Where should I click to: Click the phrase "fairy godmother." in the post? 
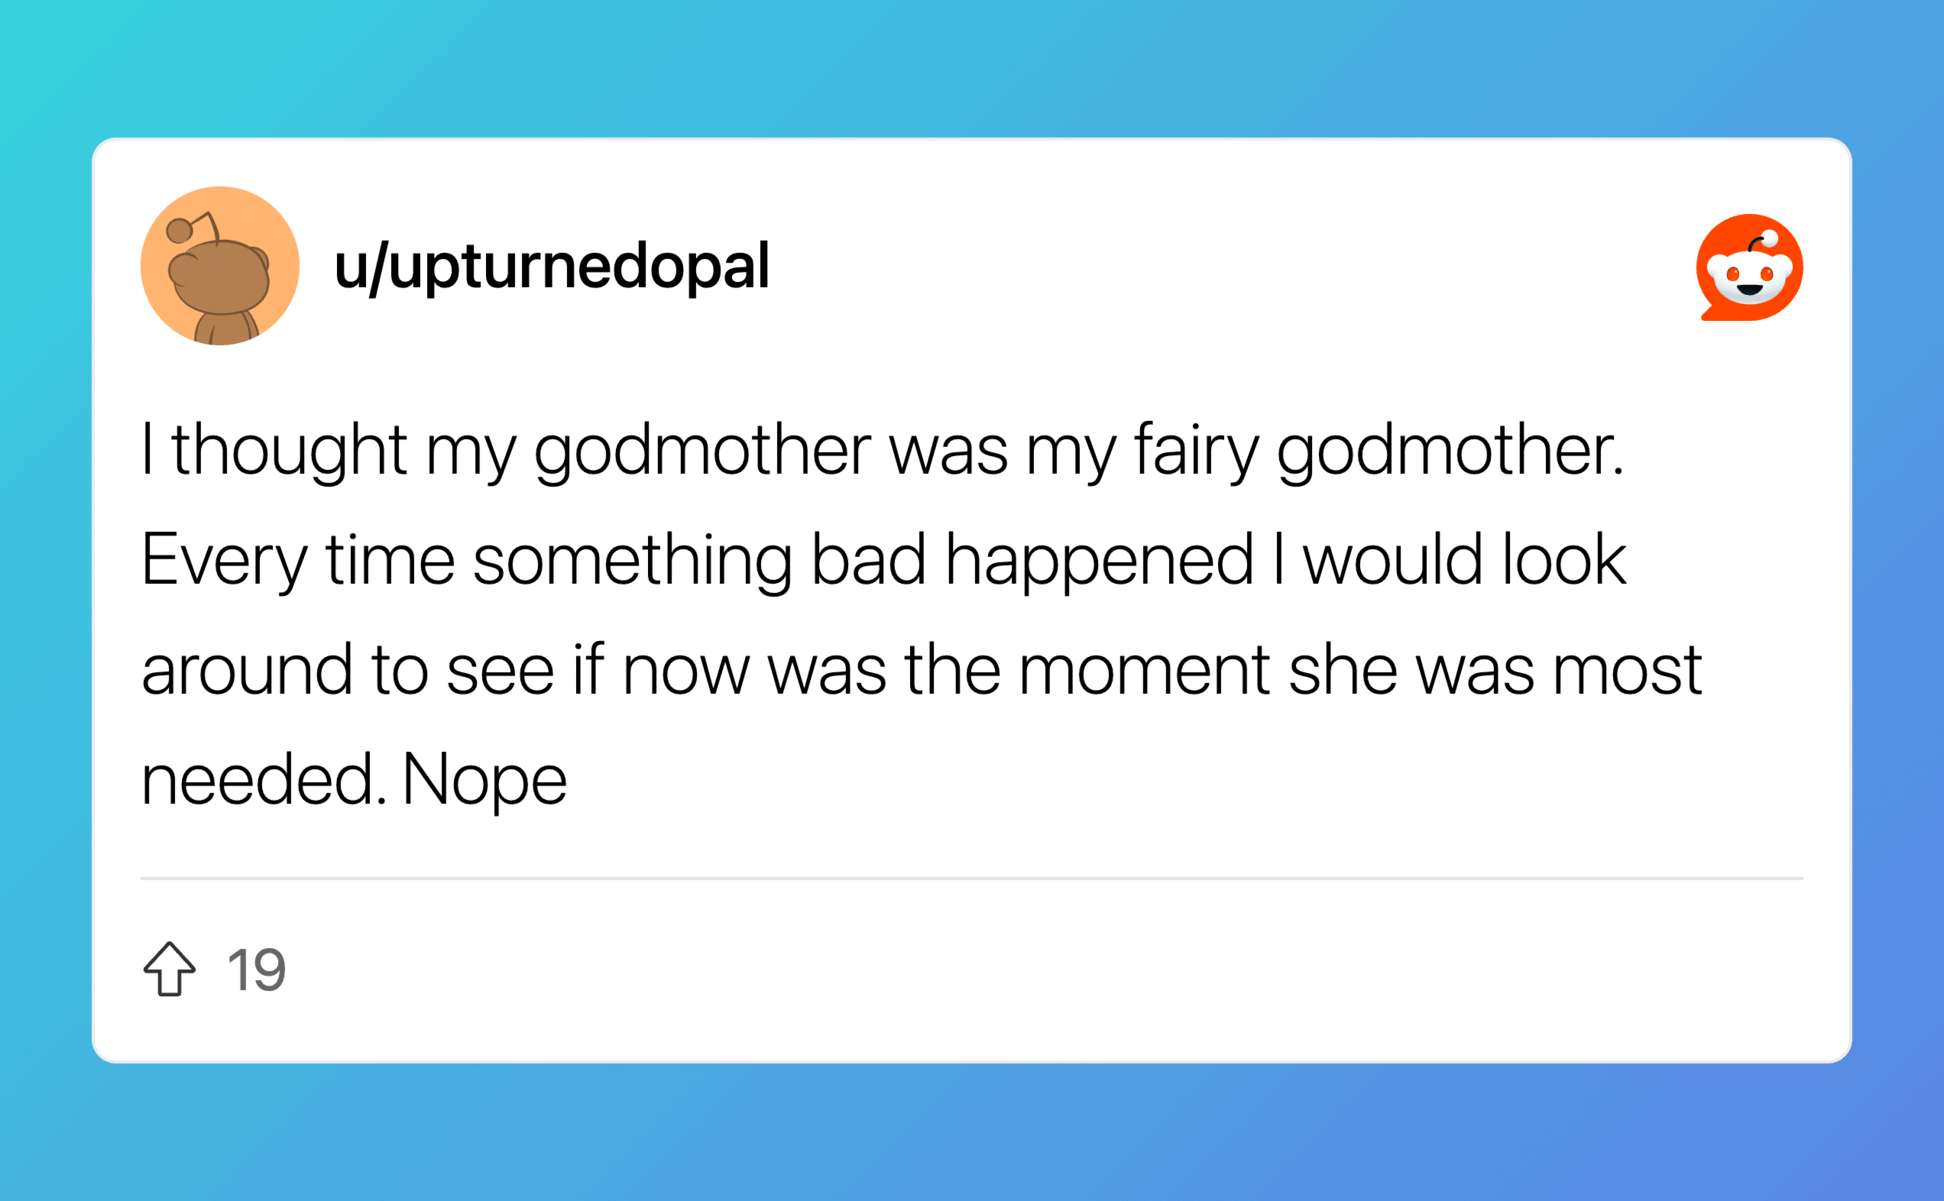click(x=1378, y=449)
